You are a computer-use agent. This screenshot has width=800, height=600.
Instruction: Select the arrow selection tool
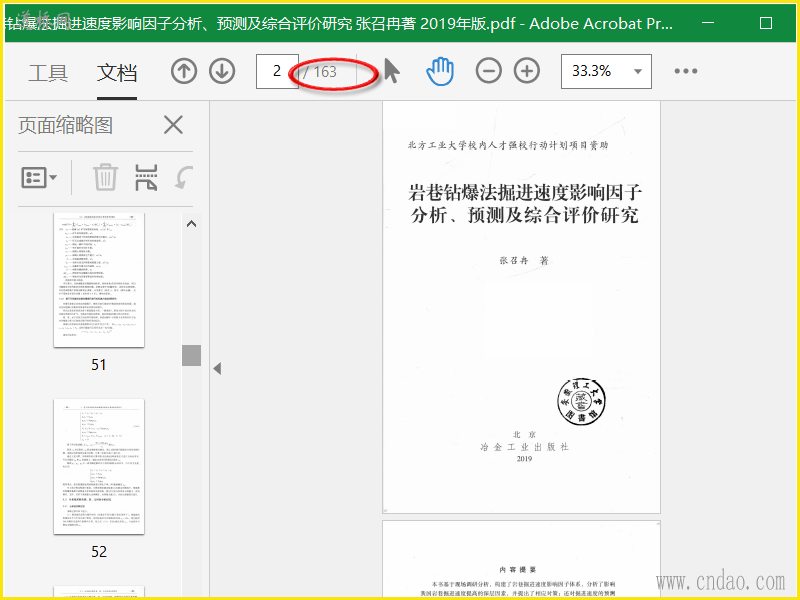[x=391, y=71]
